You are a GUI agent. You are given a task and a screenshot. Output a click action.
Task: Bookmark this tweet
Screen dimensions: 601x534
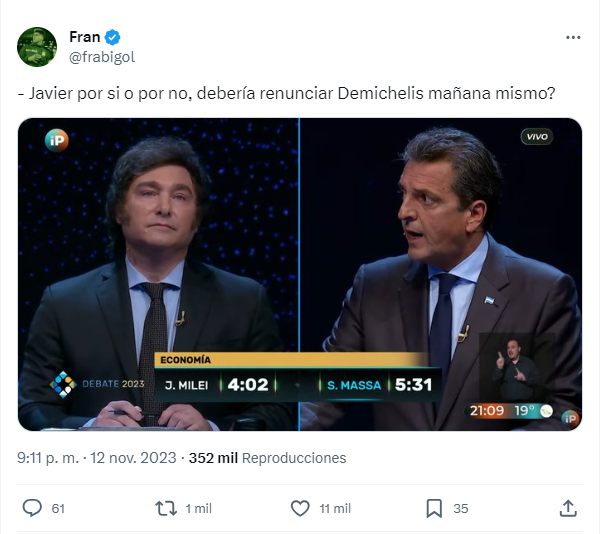434,508
